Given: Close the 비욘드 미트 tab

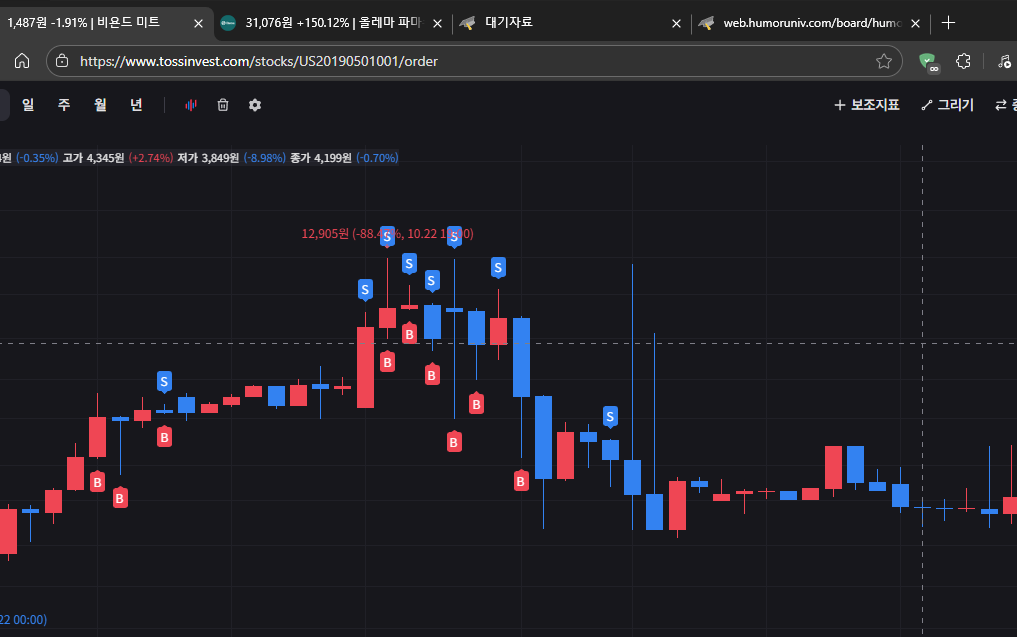Looking at the screenshot, I should pyautogui.click(x=198, y=23).
